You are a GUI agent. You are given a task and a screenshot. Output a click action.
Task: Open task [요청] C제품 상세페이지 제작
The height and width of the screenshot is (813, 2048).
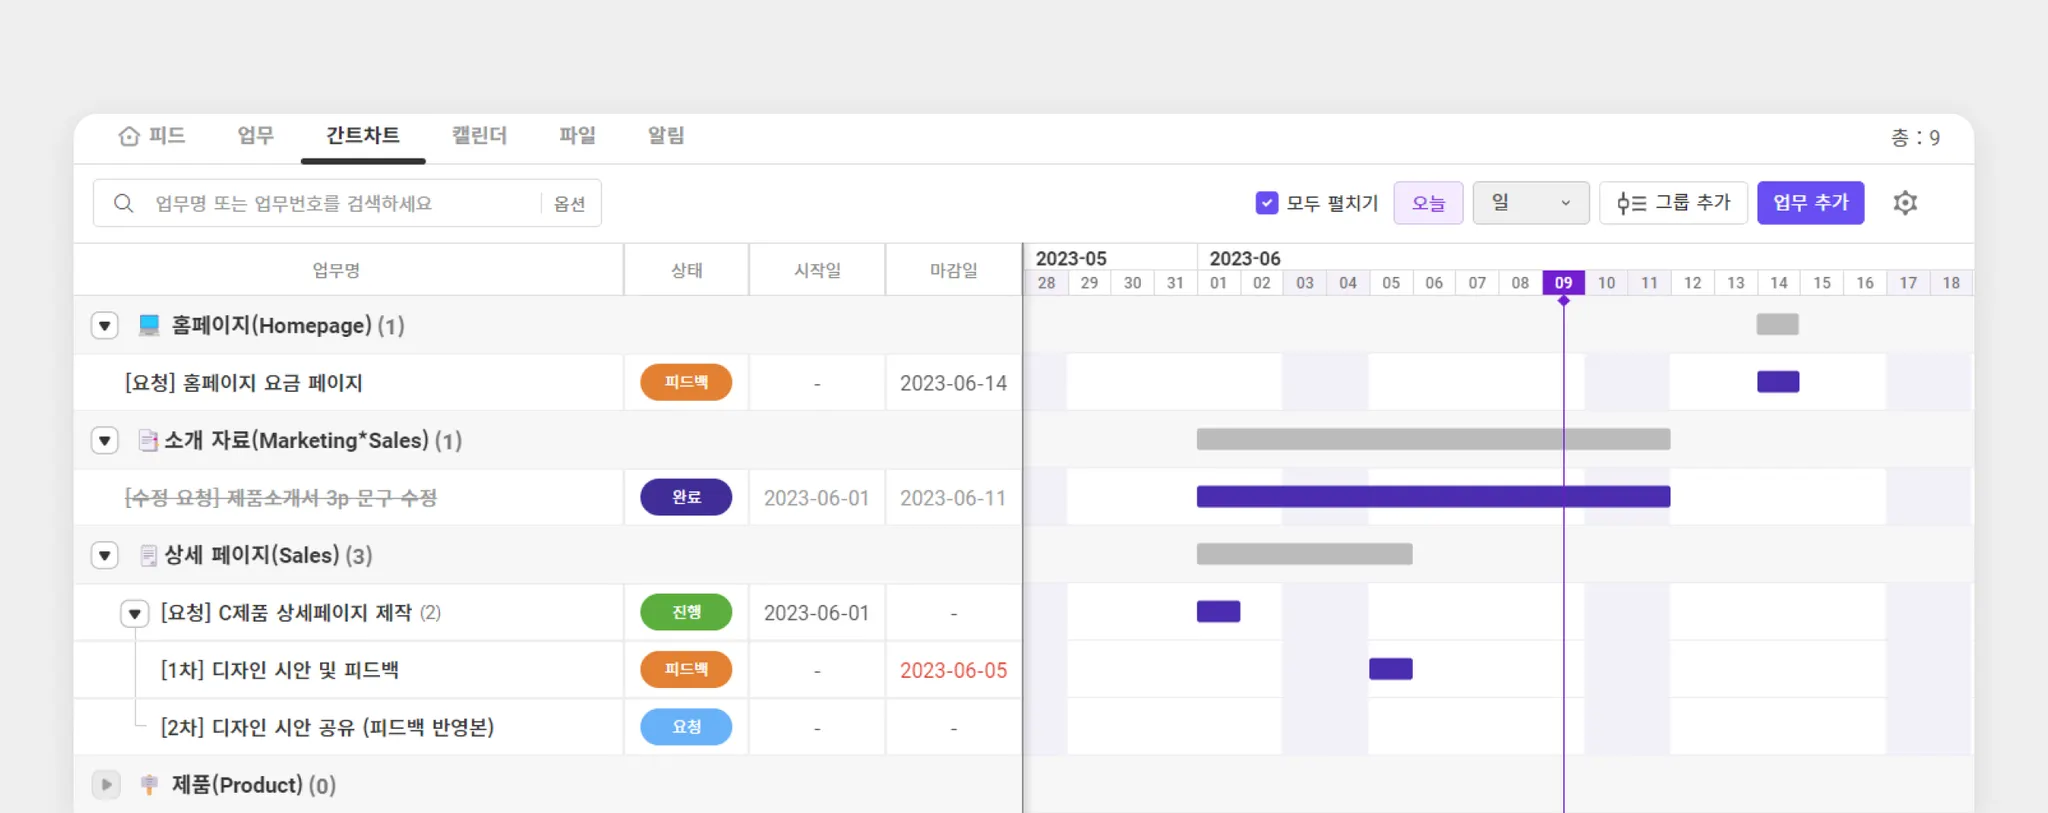pos(286,613)
